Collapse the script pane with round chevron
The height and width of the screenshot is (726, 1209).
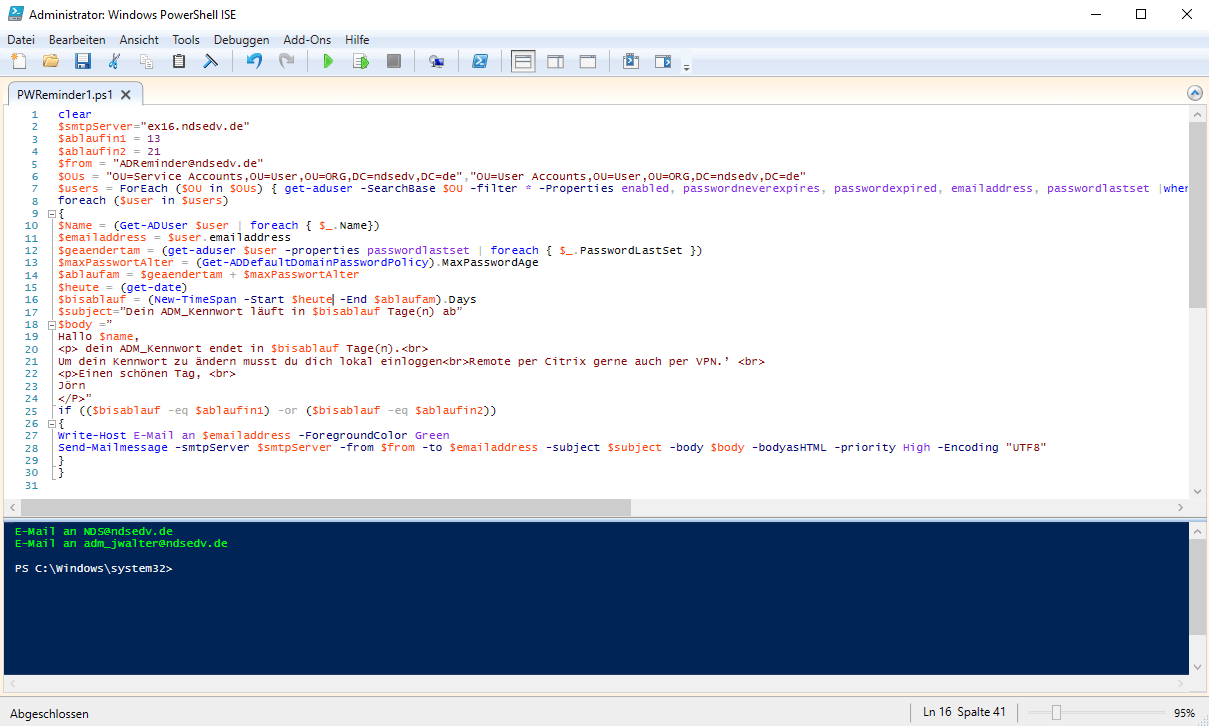(x=1194, y=93)
